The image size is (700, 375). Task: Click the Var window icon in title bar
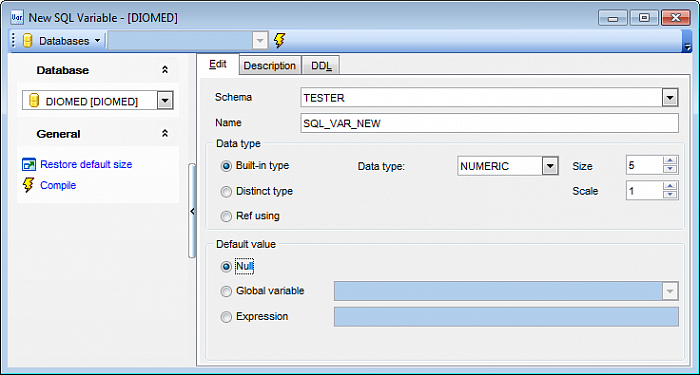pos(17,18)
